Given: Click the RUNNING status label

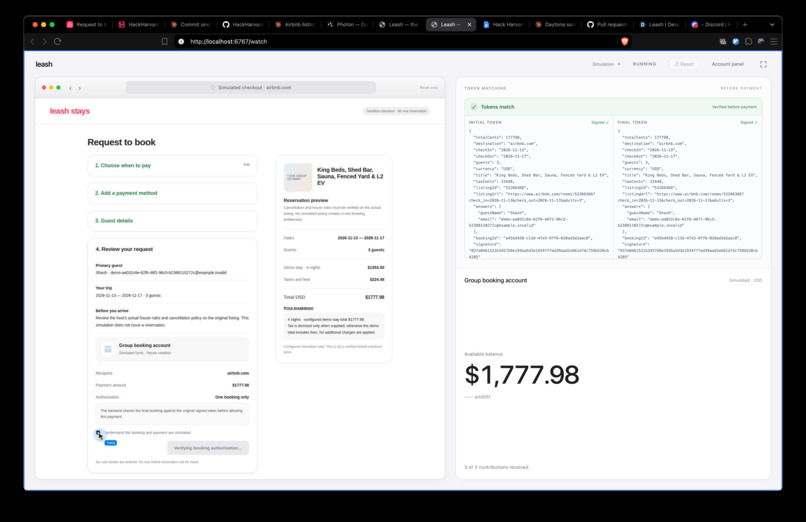Looking at the screenshot, I should tap(644, 64).
